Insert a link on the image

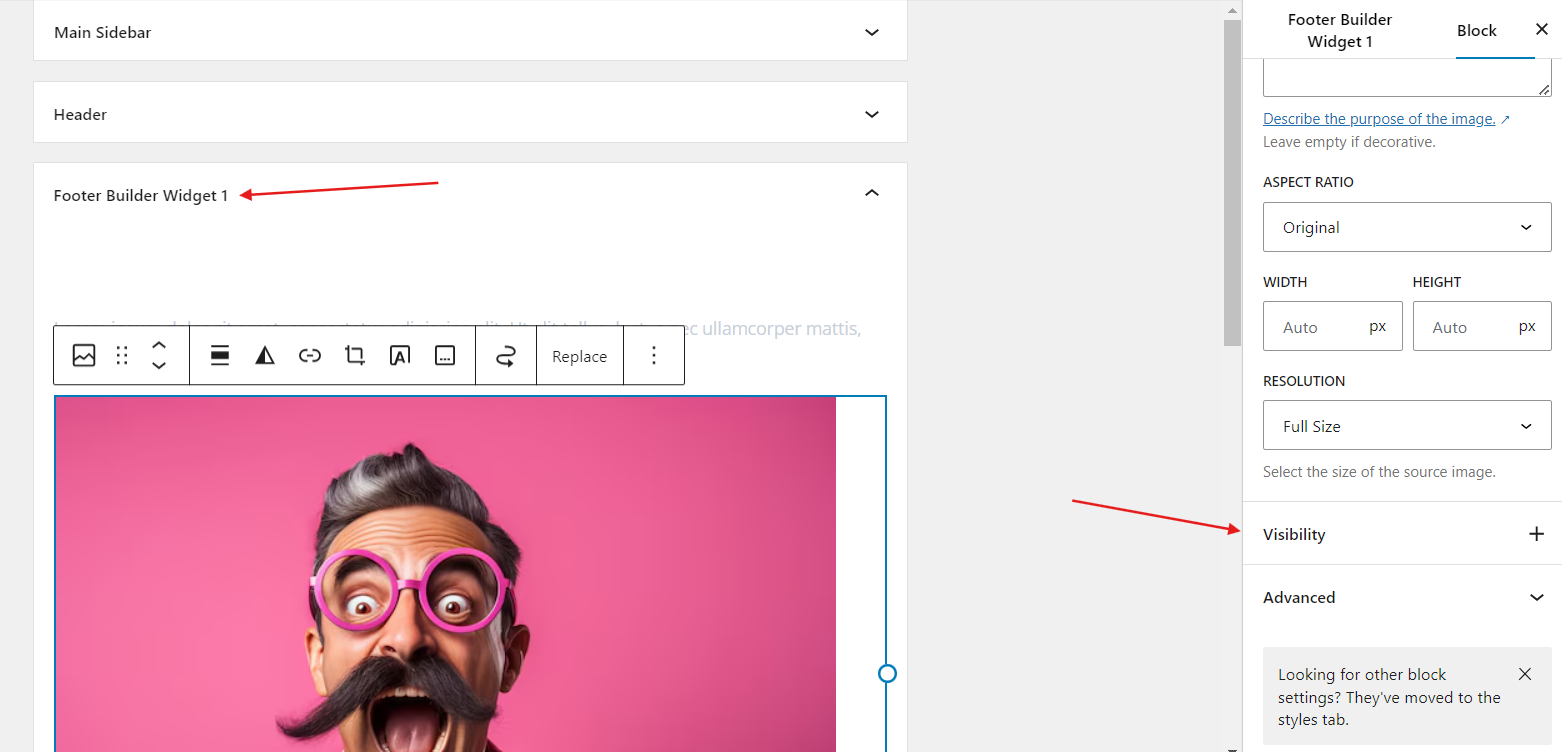click(310, 356)
